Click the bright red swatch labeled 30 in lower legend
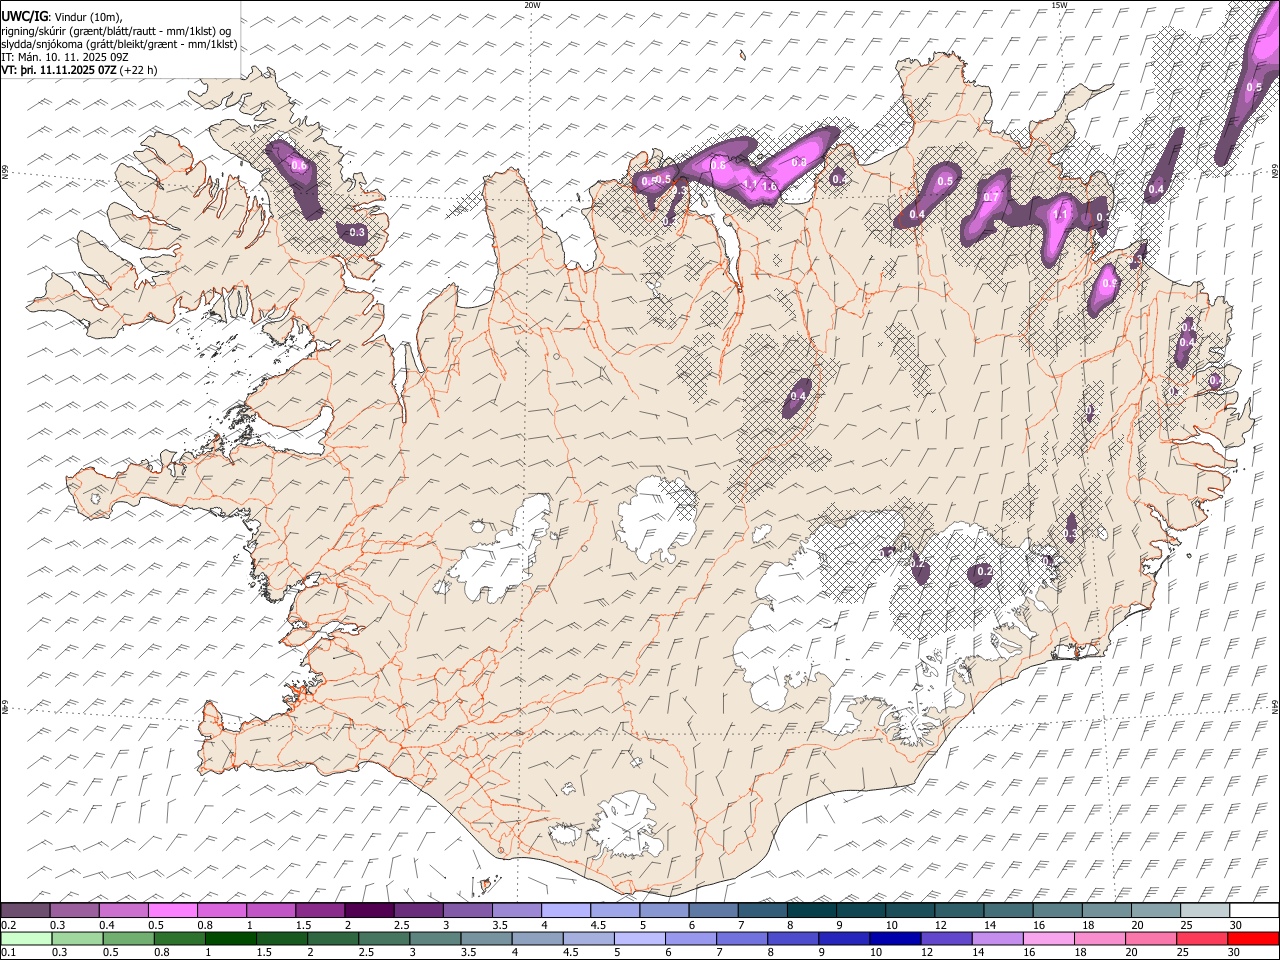This screenshot has height=960, width=1280. (x=1254, y=939)
